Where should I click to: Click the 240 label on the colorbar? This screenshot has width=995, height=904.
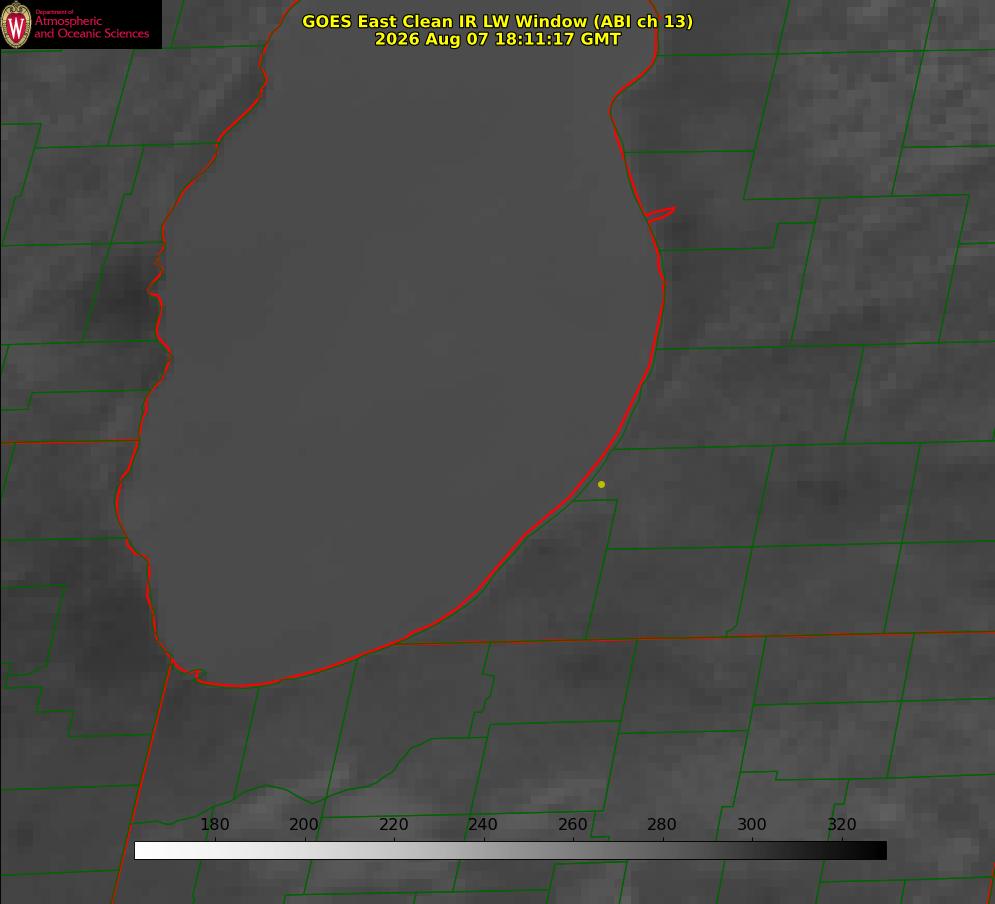pos(483,824)
